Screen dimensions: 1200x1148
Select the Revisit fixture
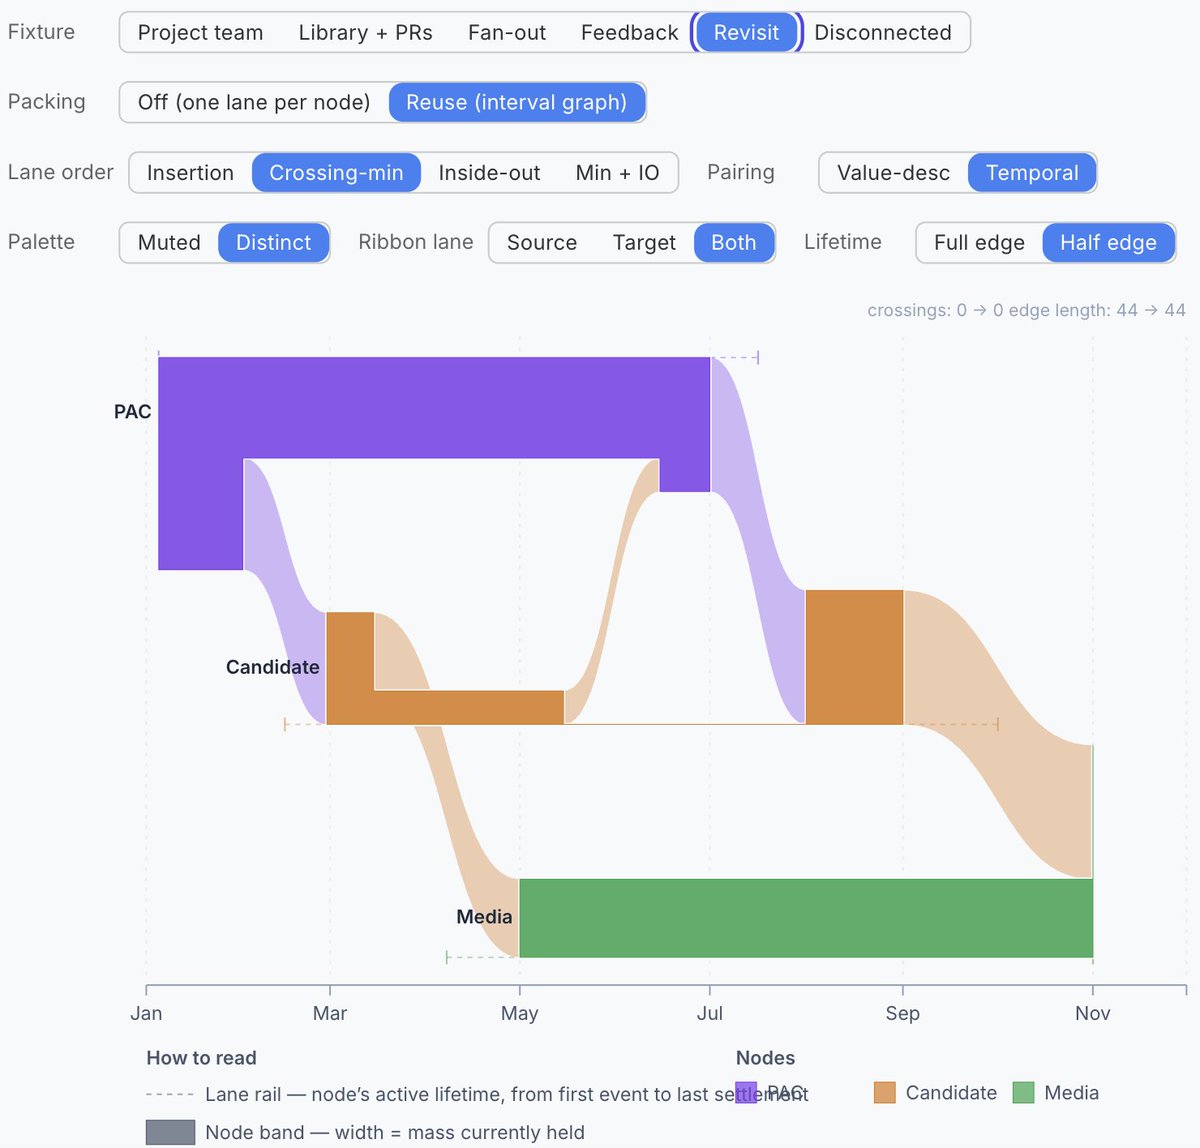pyautogui.click(x=746, y=32)
